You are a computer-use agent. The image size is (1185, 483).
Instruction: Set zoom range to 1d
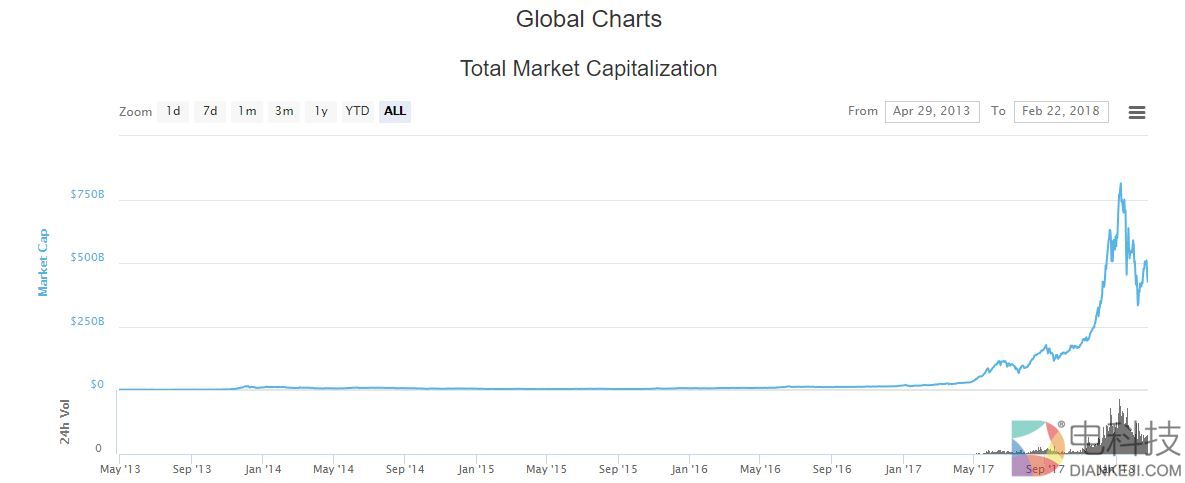pos(173,111)
